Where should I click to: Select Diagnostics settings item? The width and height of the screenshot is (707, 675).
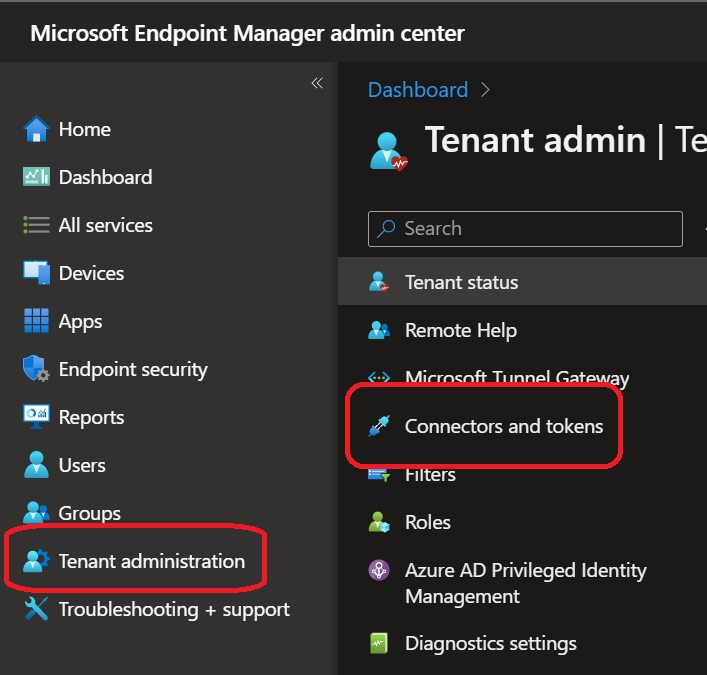click(490, 643)
